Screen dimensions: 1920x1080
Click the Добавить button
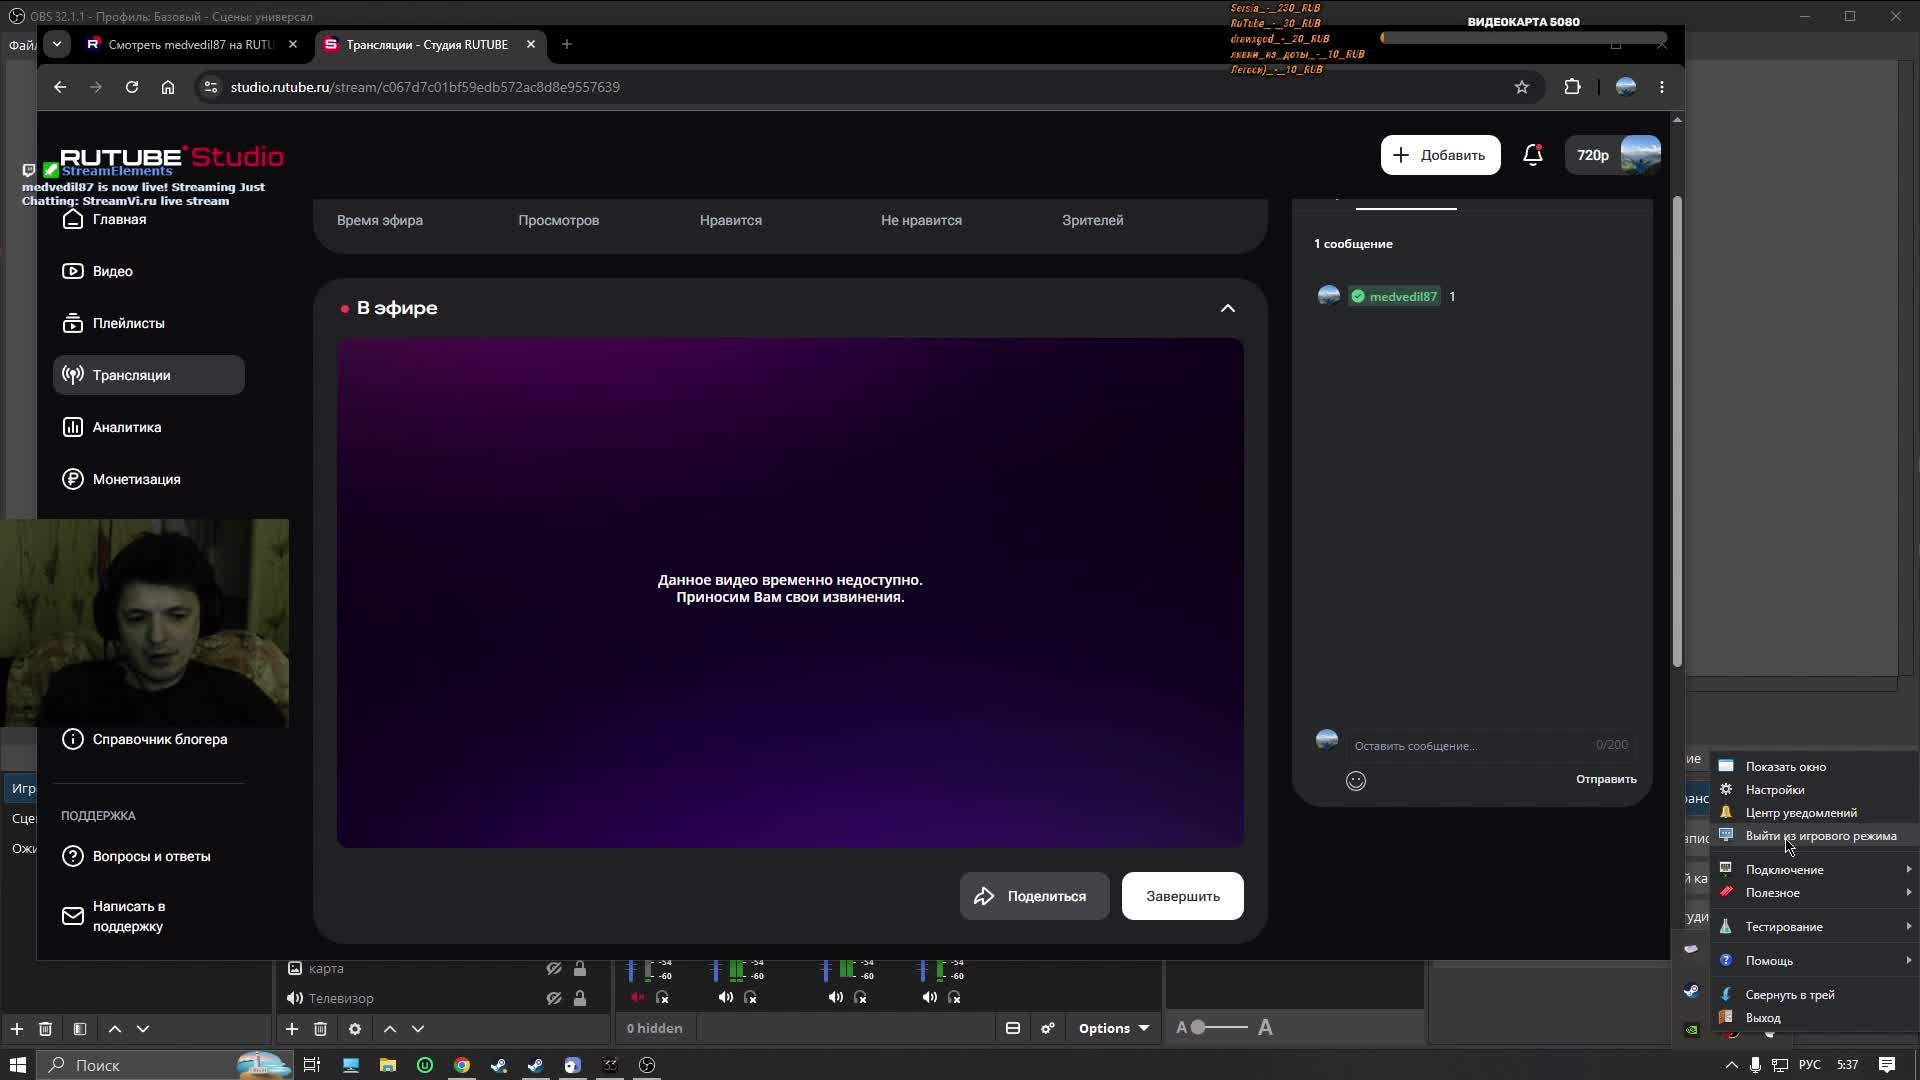point(1440,155)
